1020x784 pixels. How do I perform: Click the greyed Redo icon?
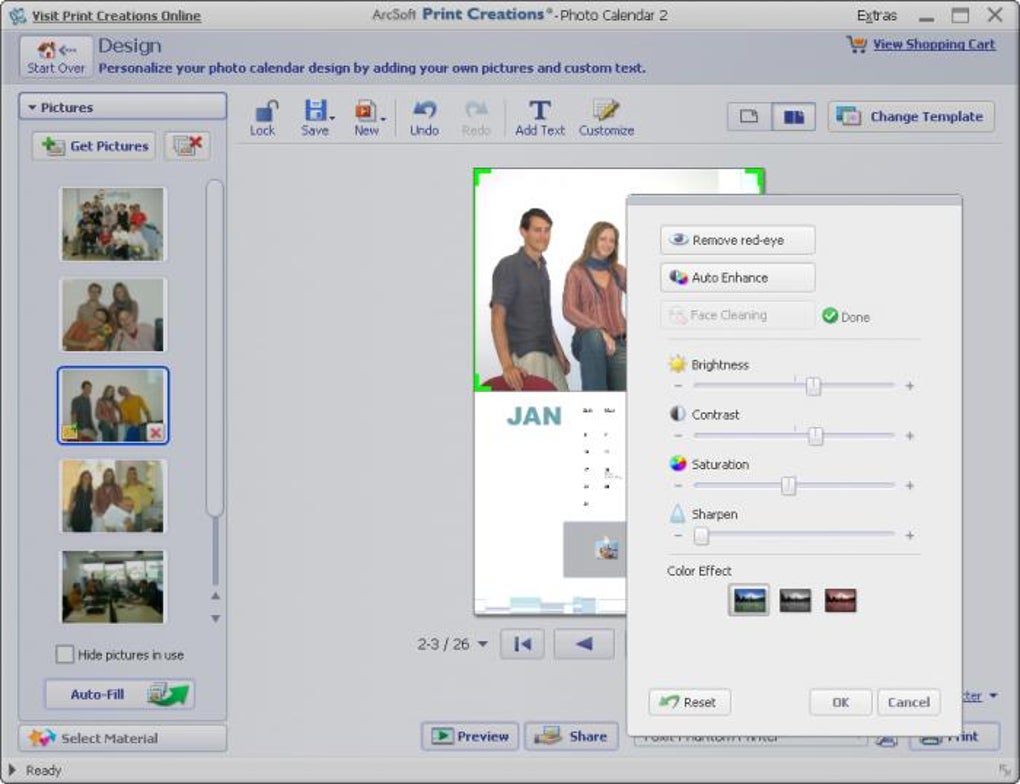point(476,118)
